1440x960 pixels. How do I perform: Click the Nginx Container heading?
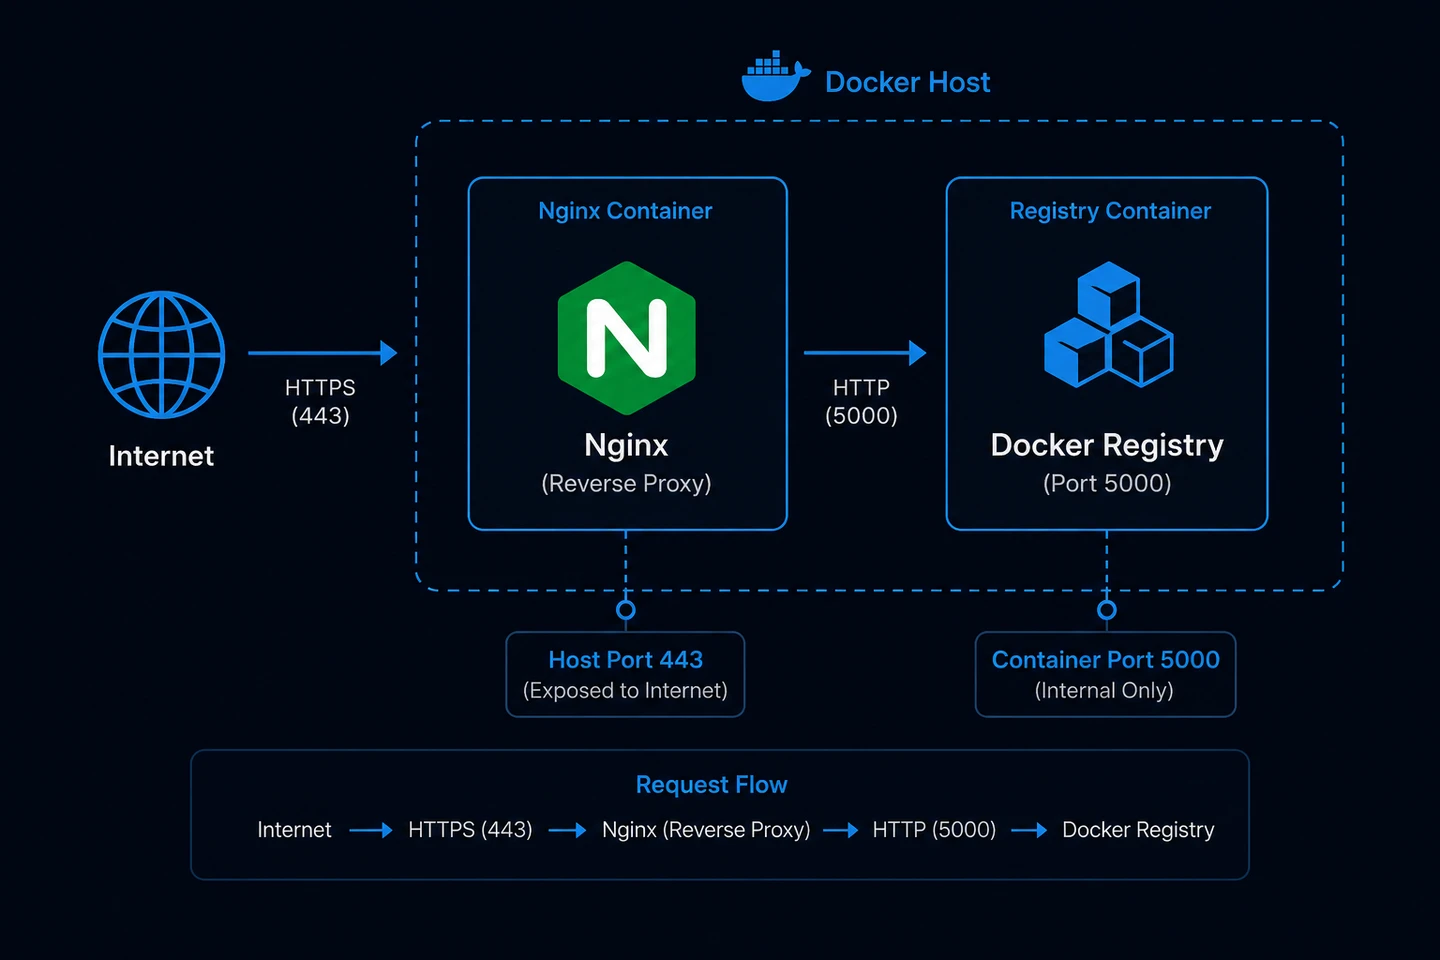pos(625,211)
